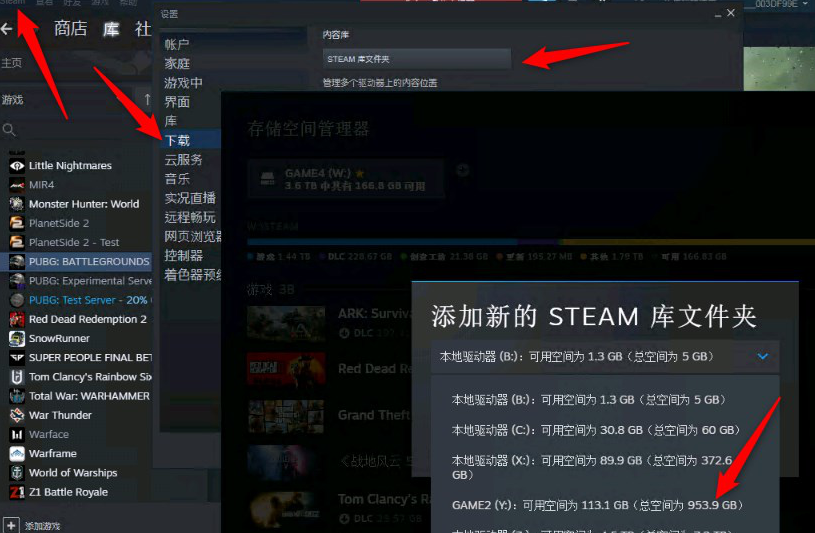
Task: Click the Z1 Battle Royale icon
Action: (17, 492)
